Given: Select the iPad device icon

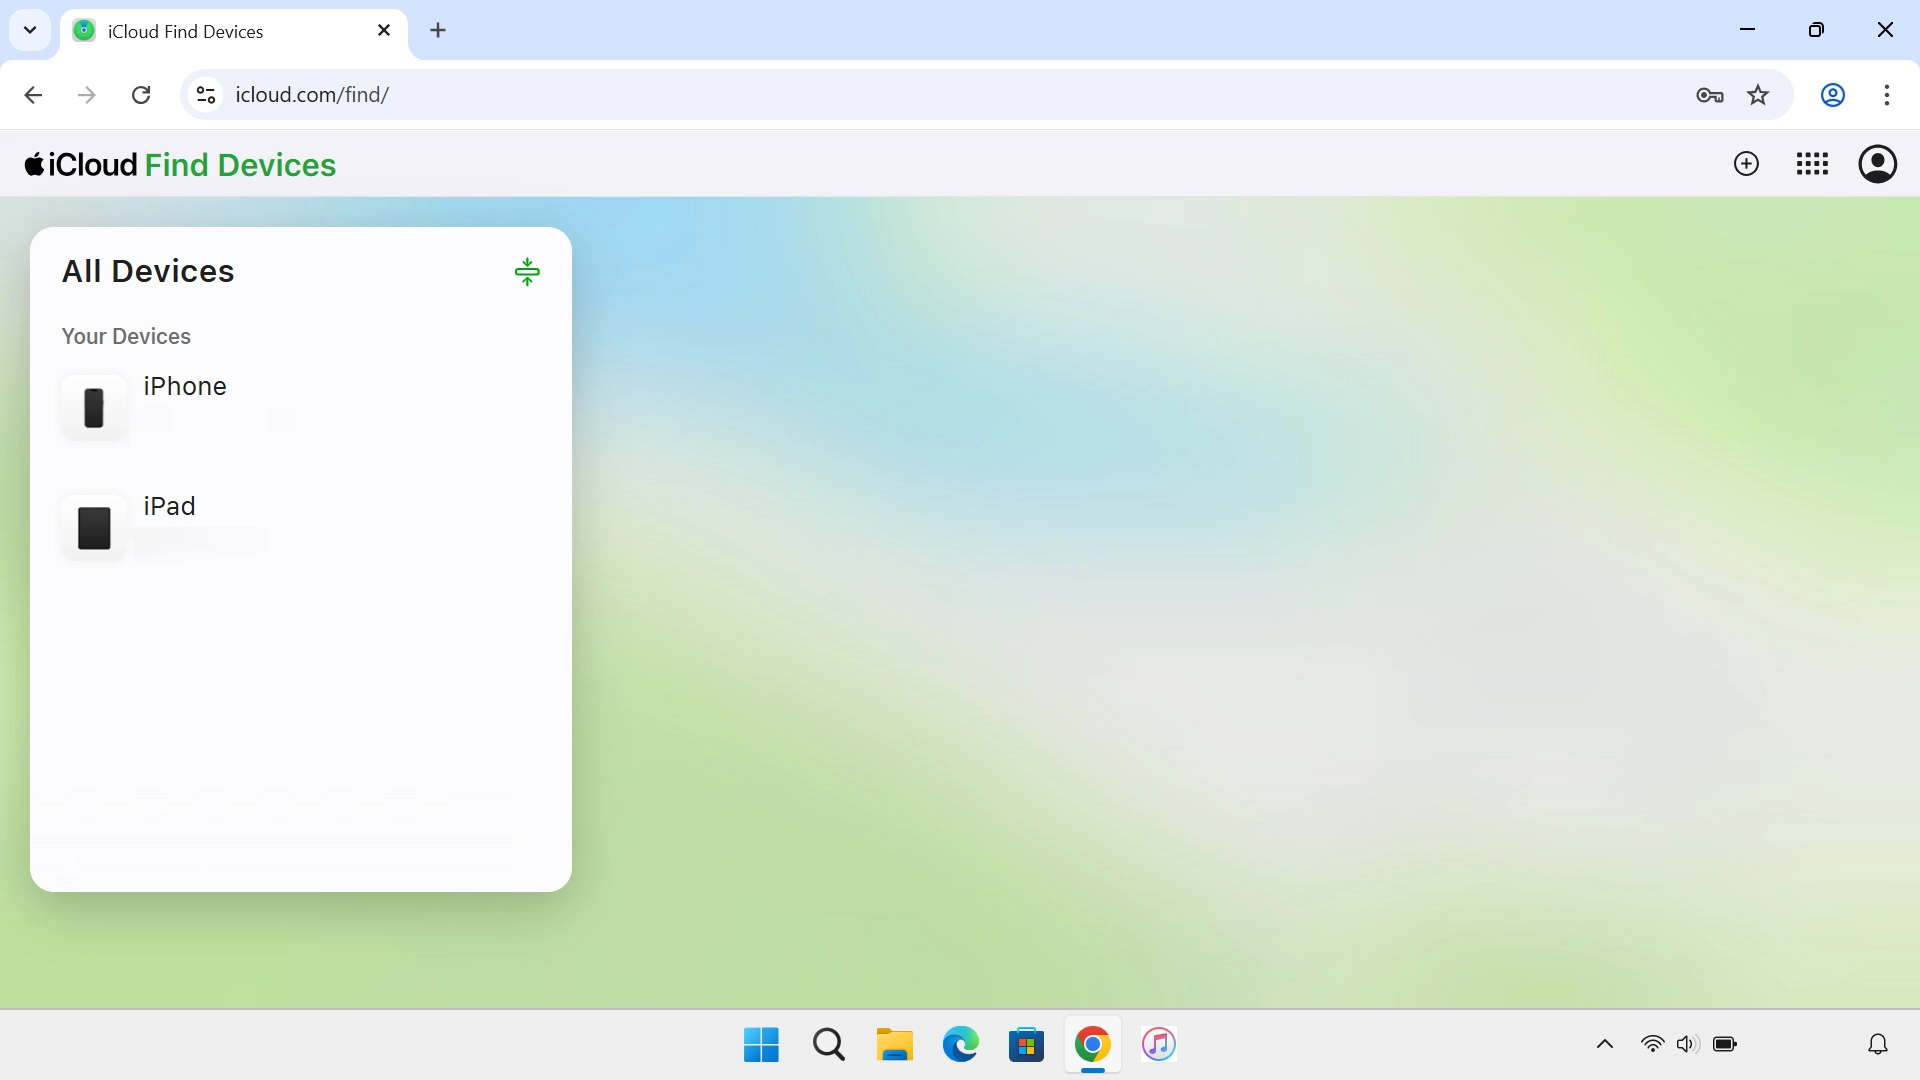Looking at the screenshot, I should (x=93, y=528).
